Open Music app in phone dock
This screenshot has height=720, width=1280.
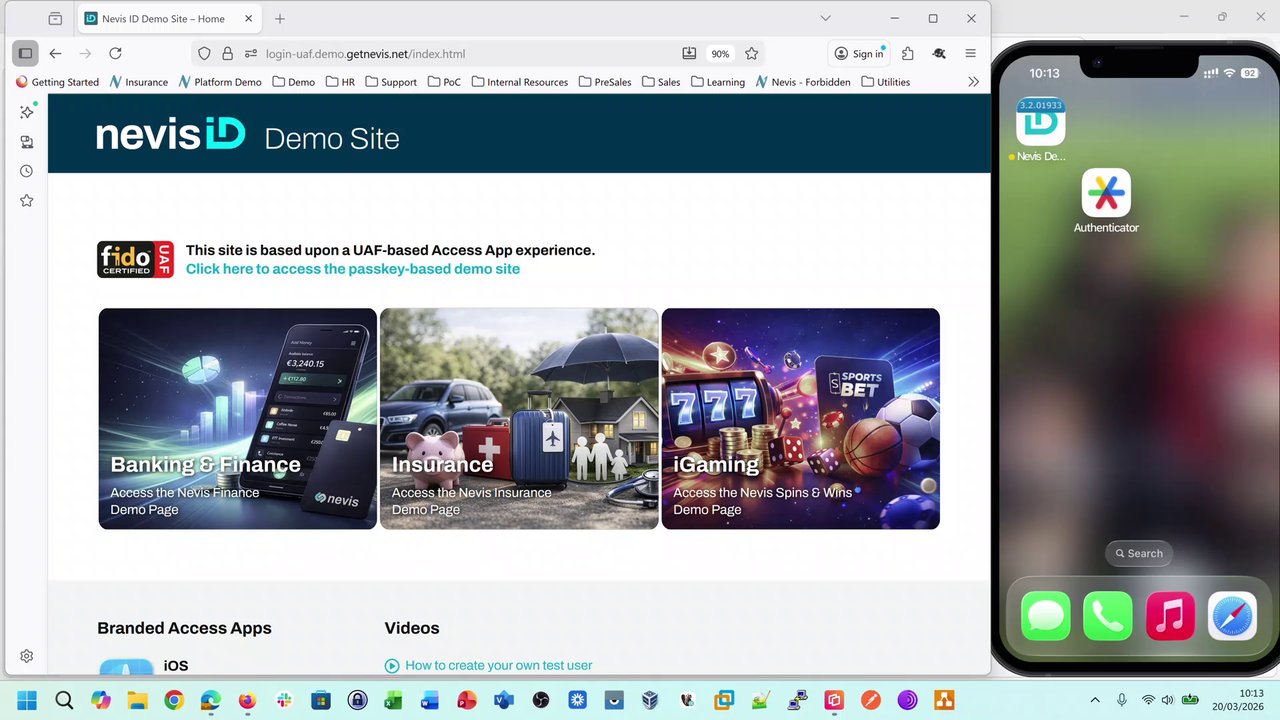[x=1170, y=616]
